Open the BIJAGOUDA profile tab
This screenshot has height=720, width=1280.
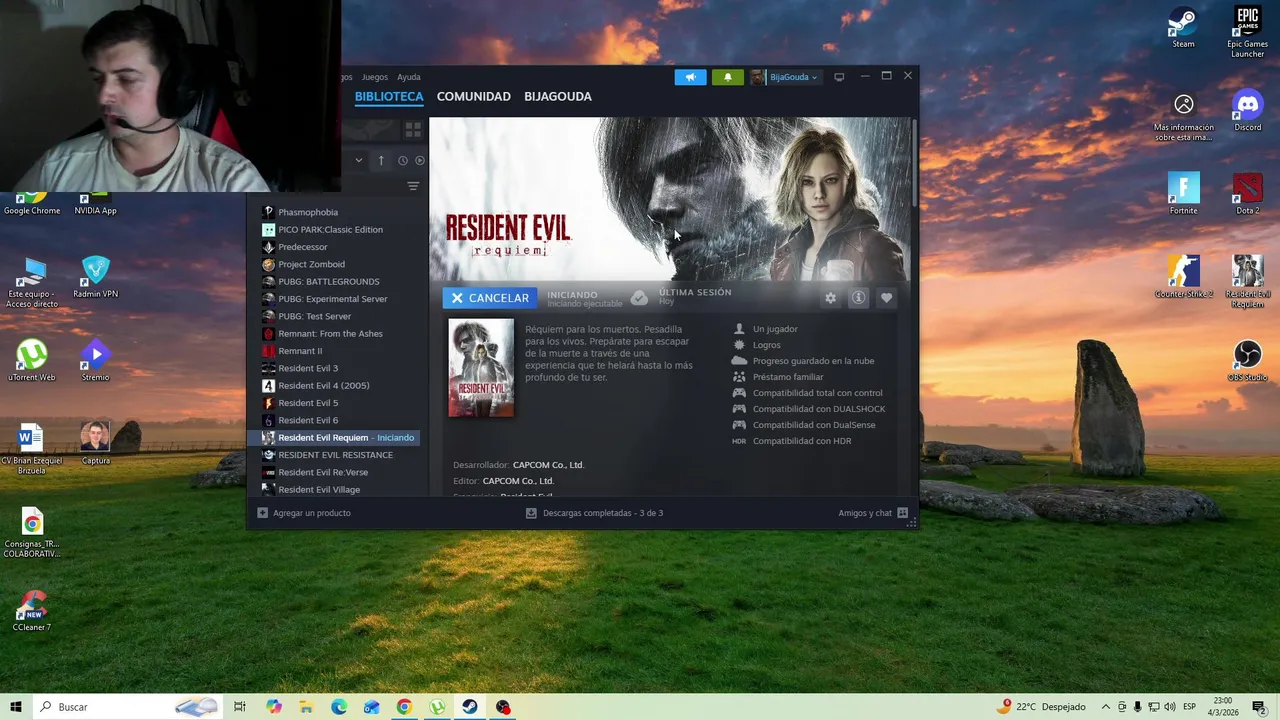[558, 97]
